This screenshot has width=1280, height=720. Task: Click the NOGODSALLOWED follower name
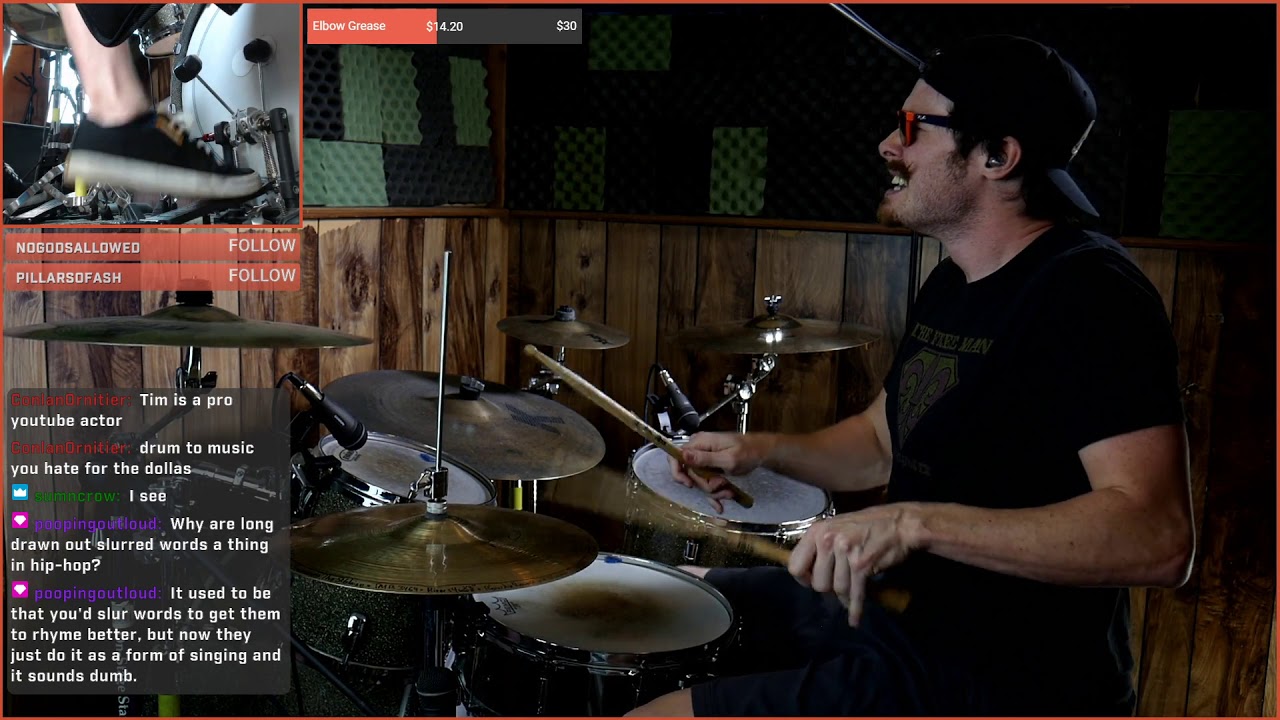(x=78, y=247)
